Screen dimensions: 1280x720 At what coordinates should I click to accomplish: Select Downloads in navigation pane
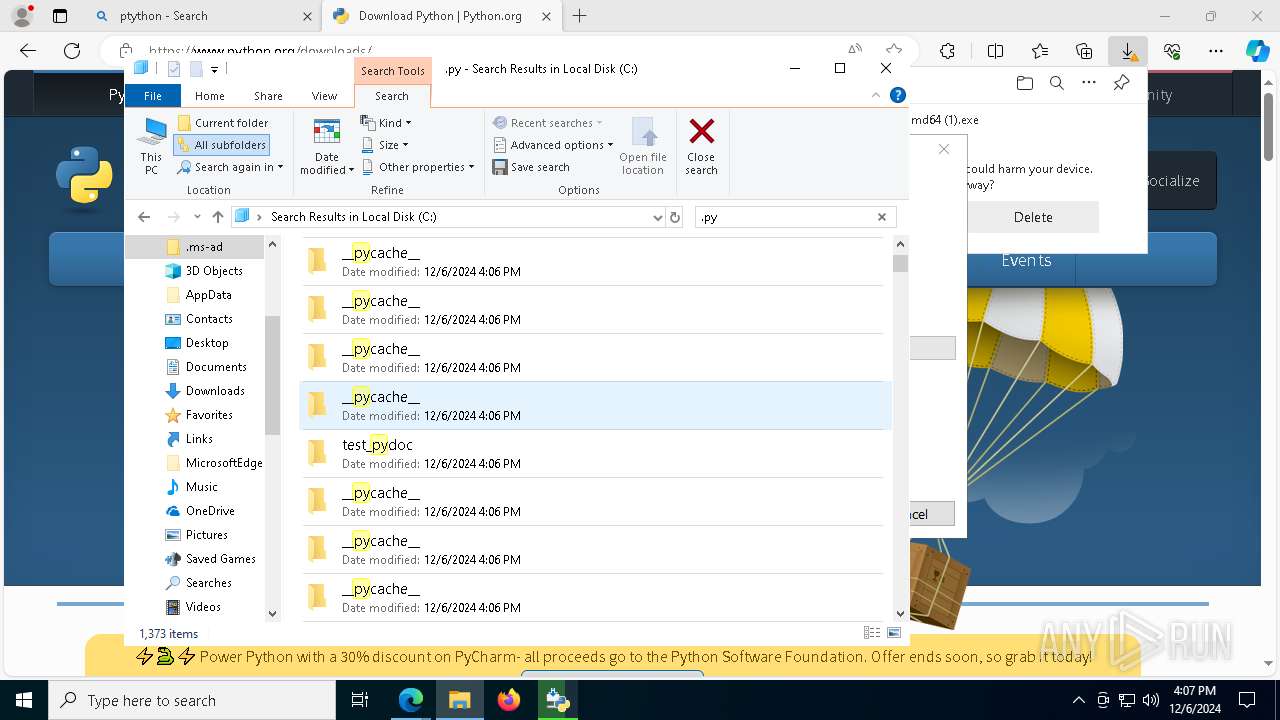[x=214, y=391]
